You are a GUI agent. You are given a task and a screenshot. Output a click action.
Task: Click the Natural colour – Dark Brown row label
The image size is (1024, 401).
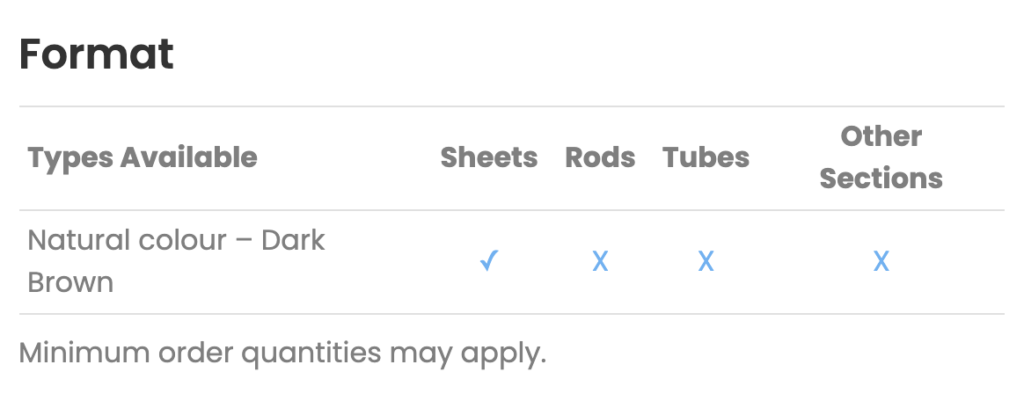click(176, 261)
